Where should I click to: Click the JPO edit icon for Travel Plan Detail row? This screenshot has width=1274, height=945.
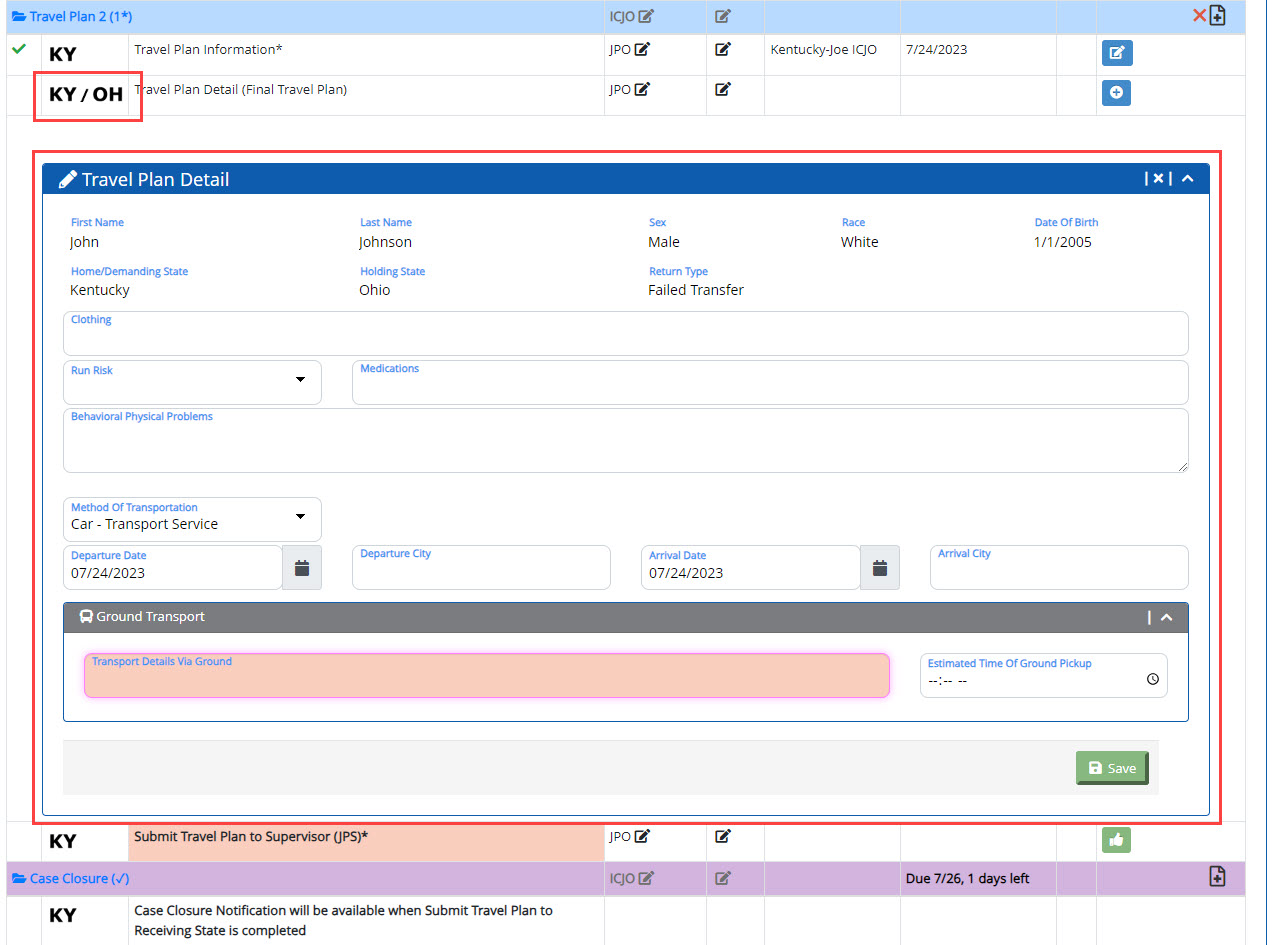pos(642,89)
